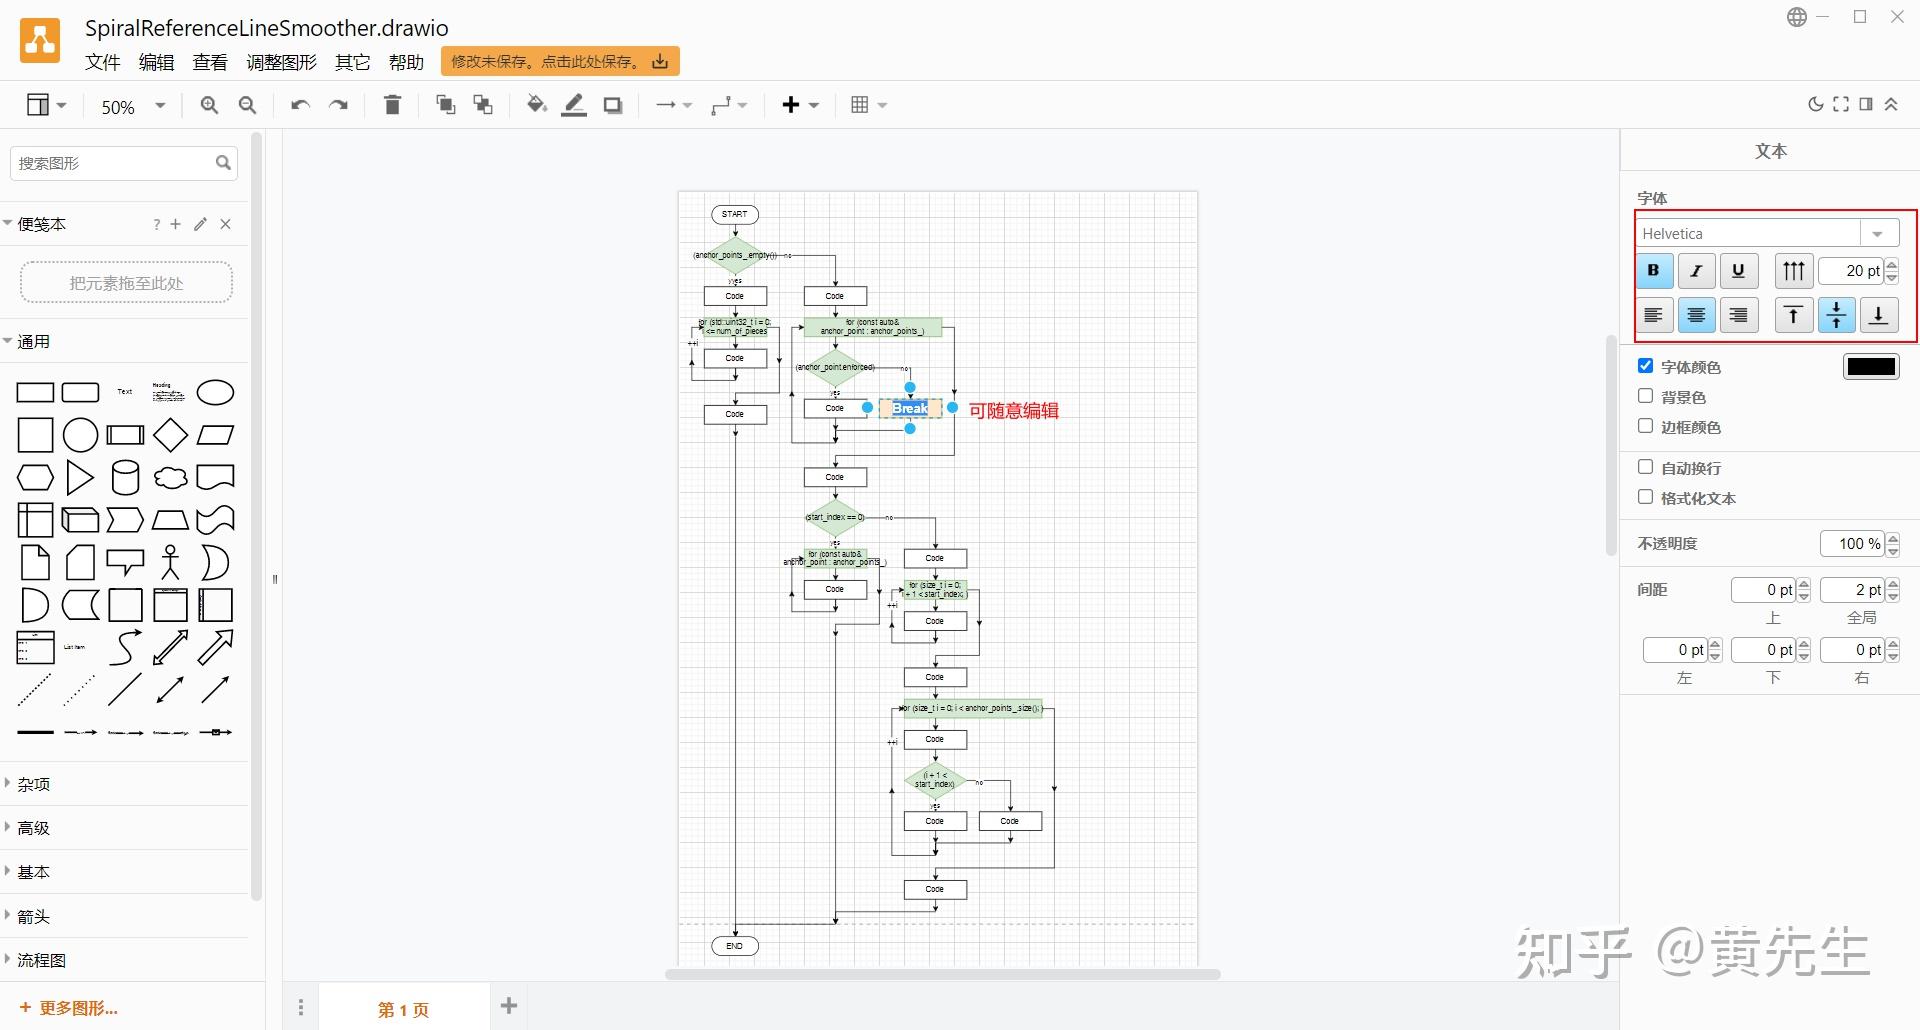1920x1030 pixels.
Task: Align text to the left
Action: (x=1654, y=315)
